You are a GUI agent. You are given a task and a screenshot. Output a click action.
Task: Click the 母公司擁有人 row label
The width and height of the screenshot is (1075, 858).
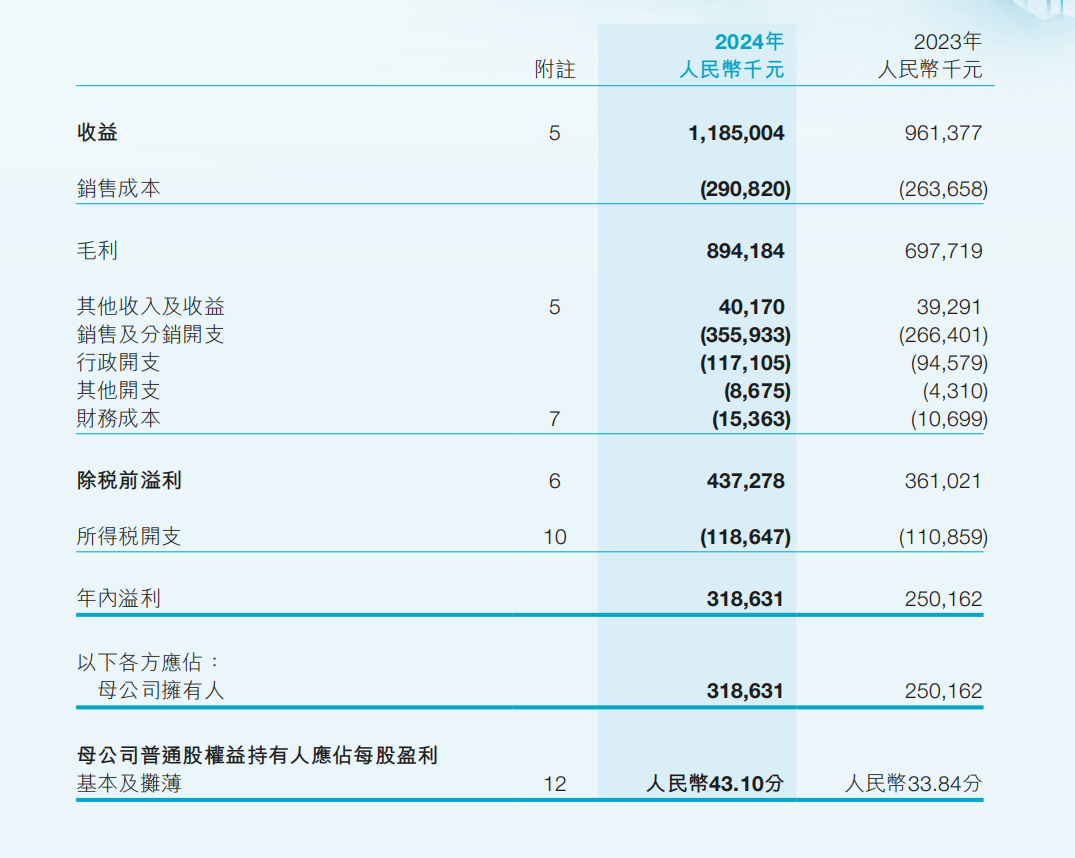click(161, 691)
